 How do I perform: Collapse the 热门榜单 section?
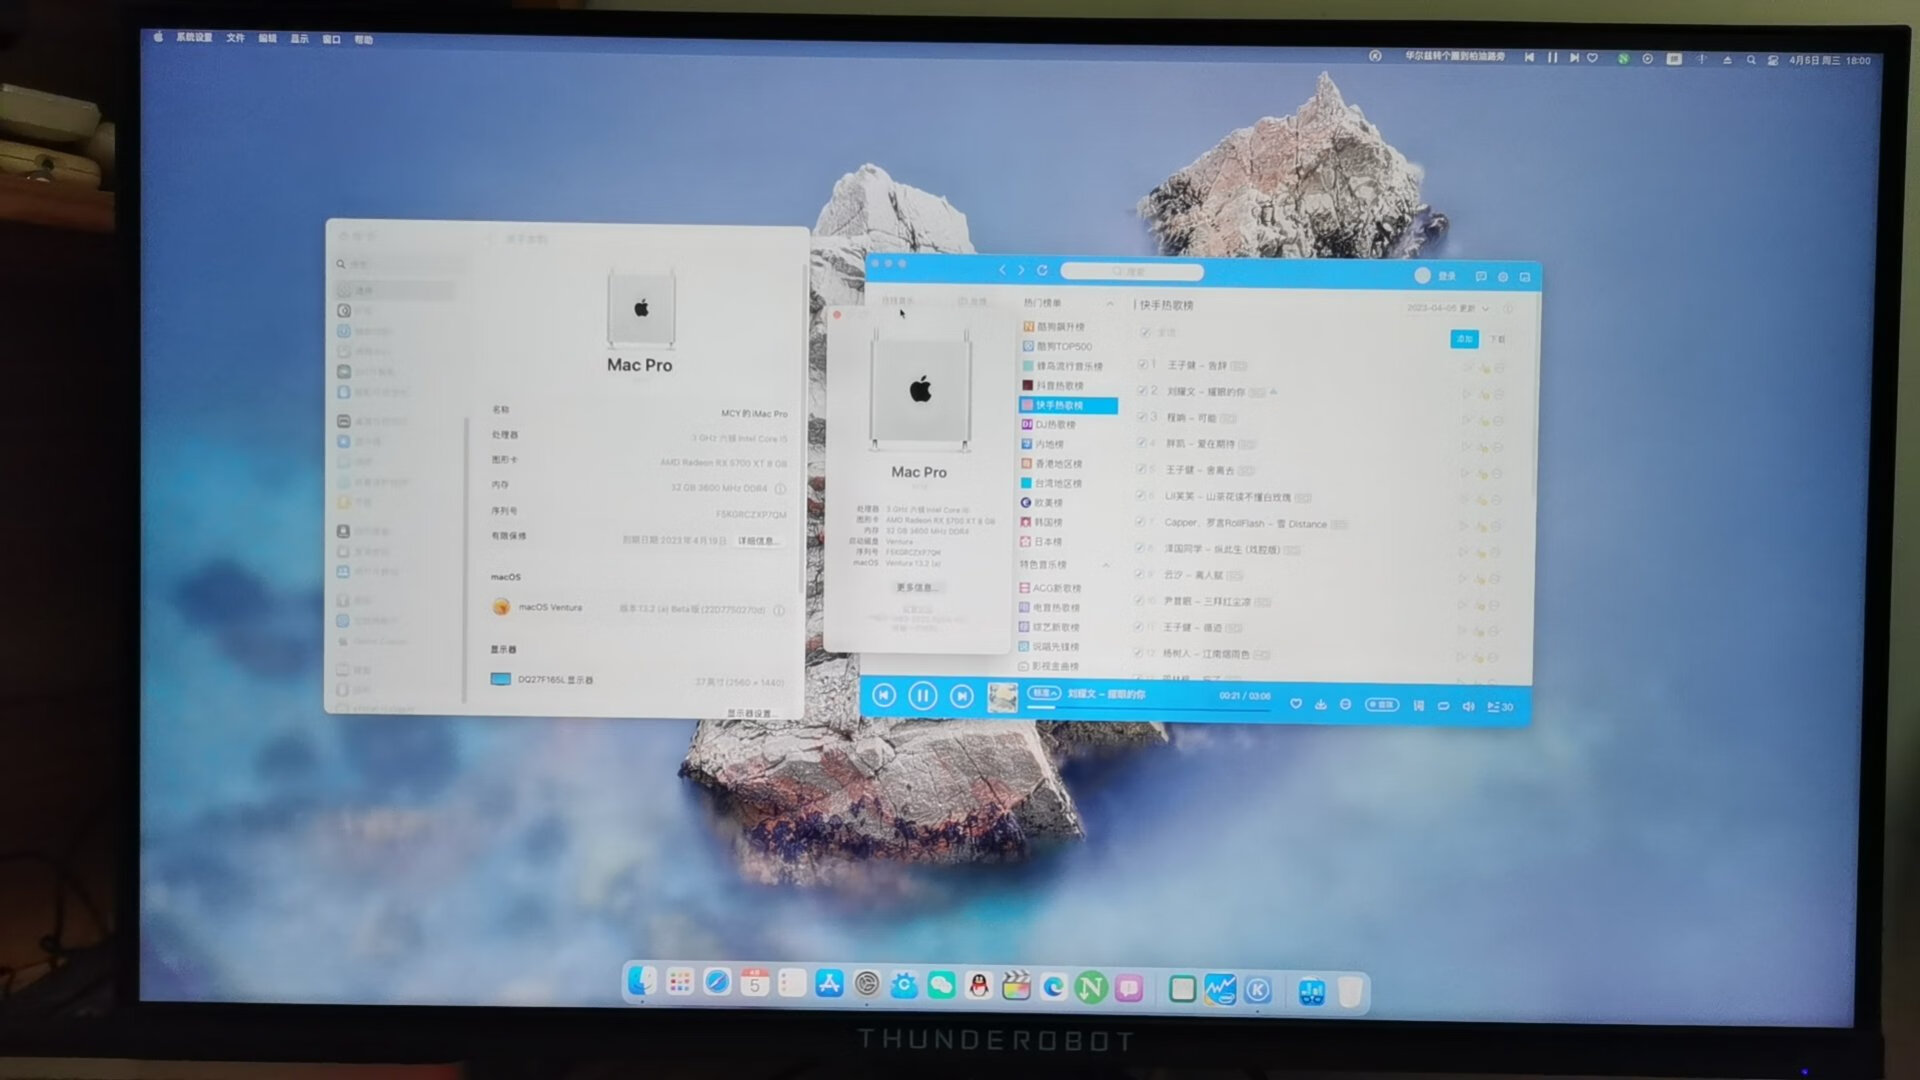tap(1109, 303)
